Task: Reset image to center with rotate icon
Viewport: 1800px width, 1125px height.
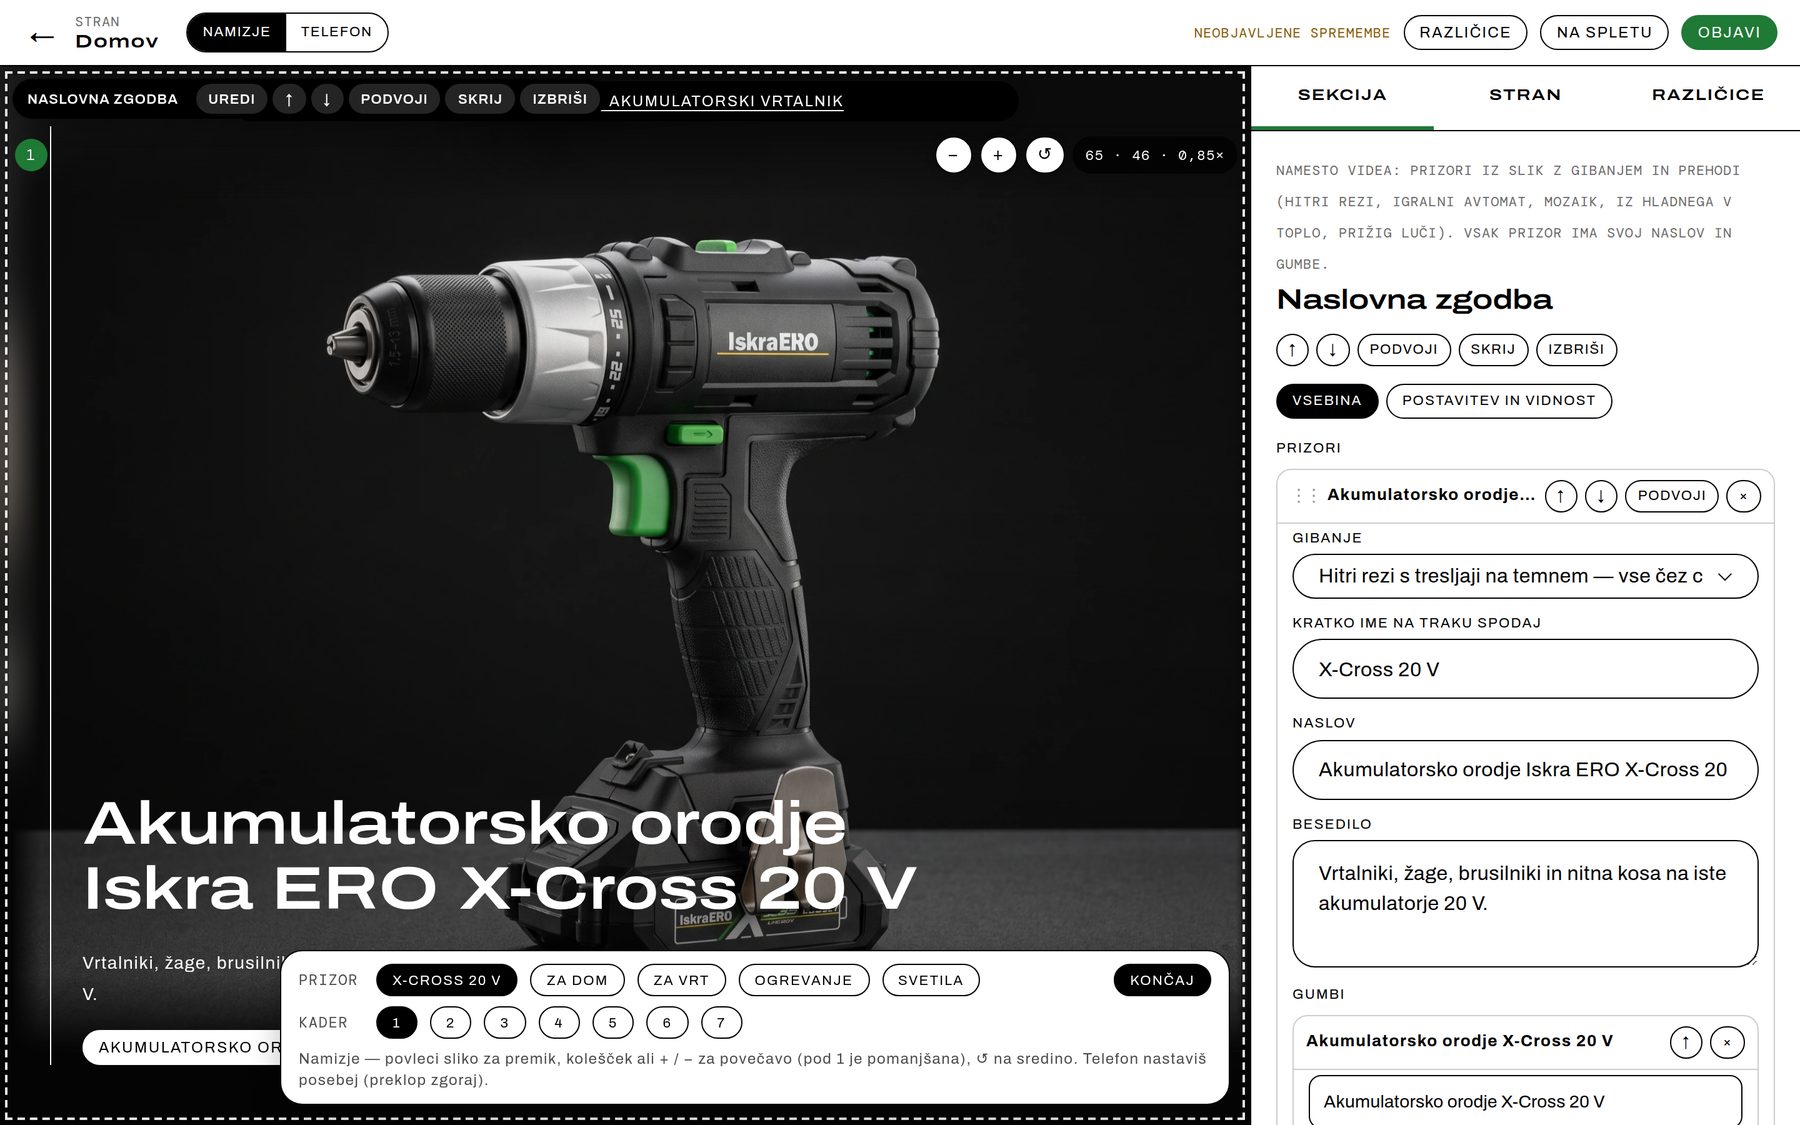Action: (1045, 155)
